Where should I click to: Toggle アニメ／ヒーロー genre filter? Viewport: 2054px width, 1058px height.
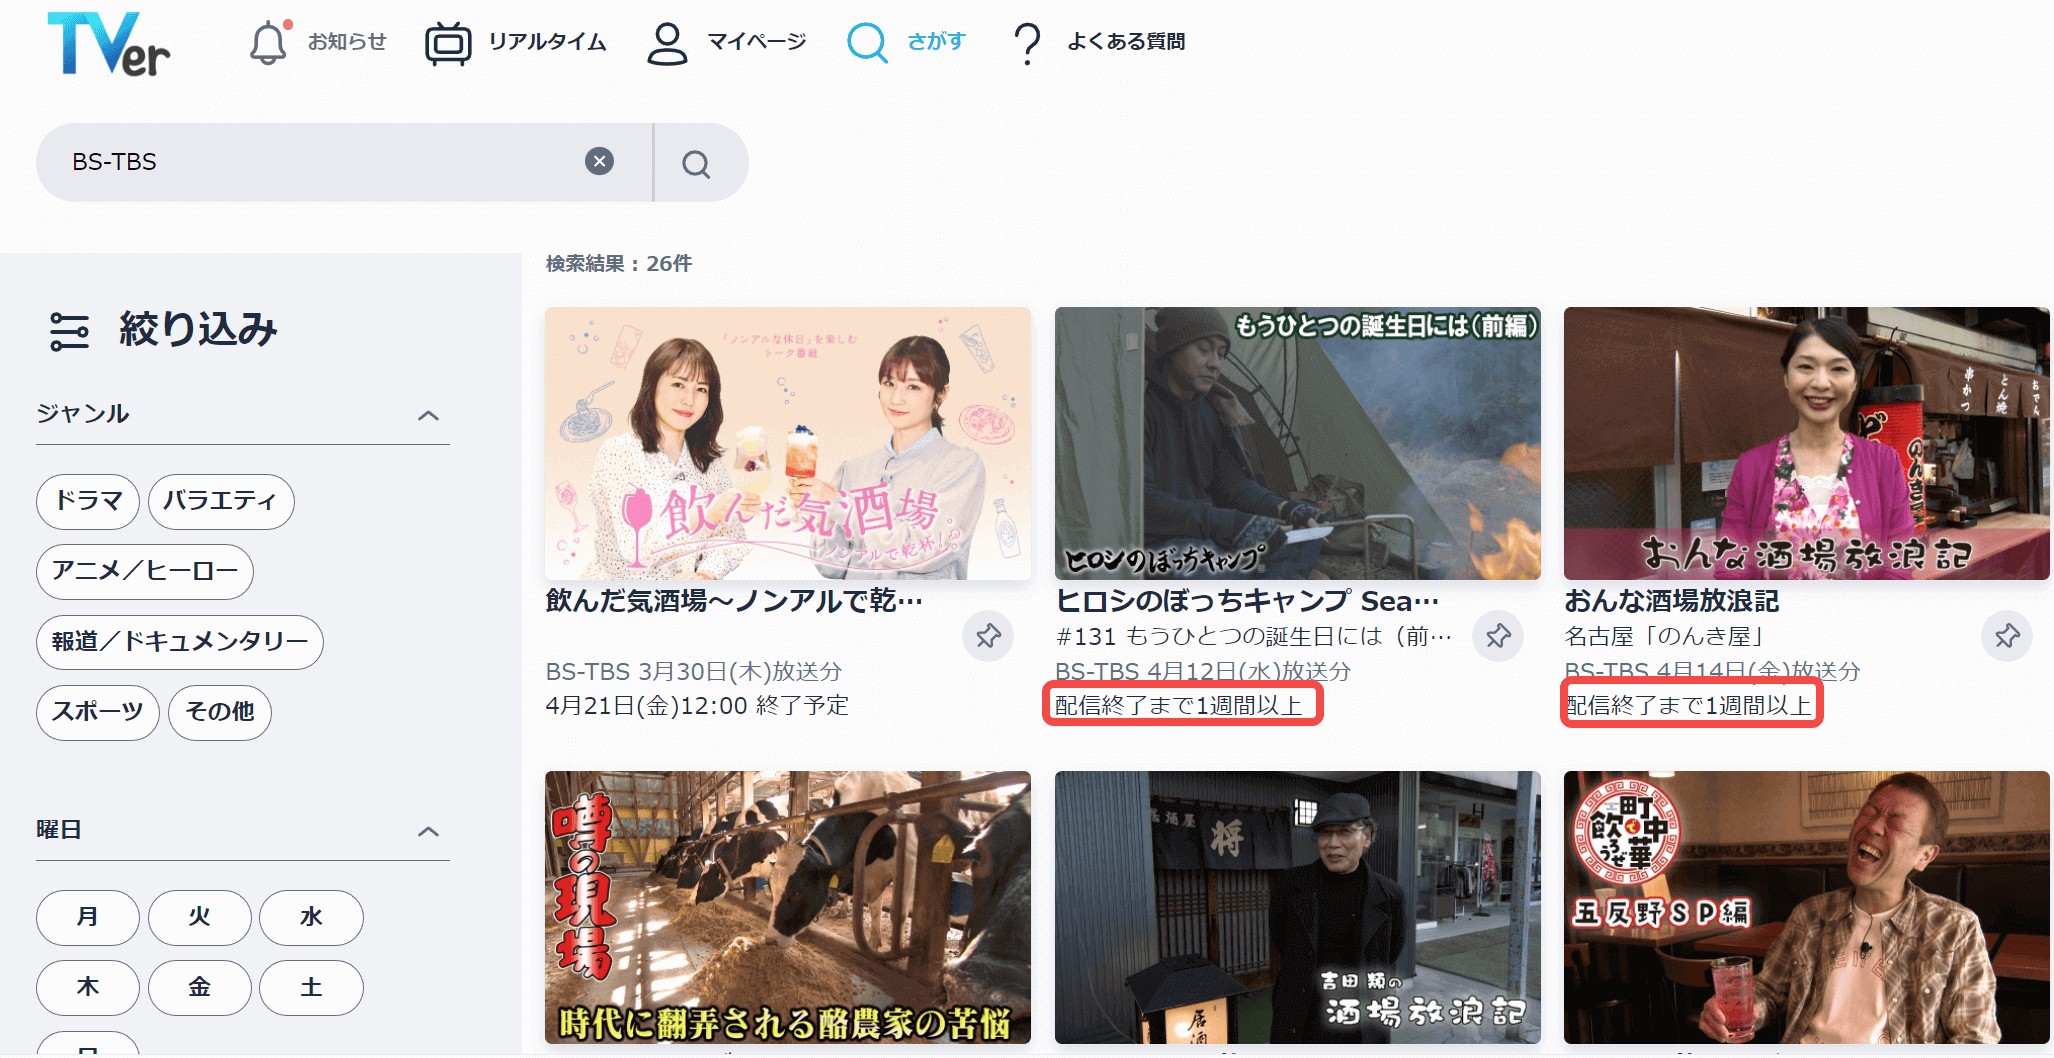tap(145, 571)
